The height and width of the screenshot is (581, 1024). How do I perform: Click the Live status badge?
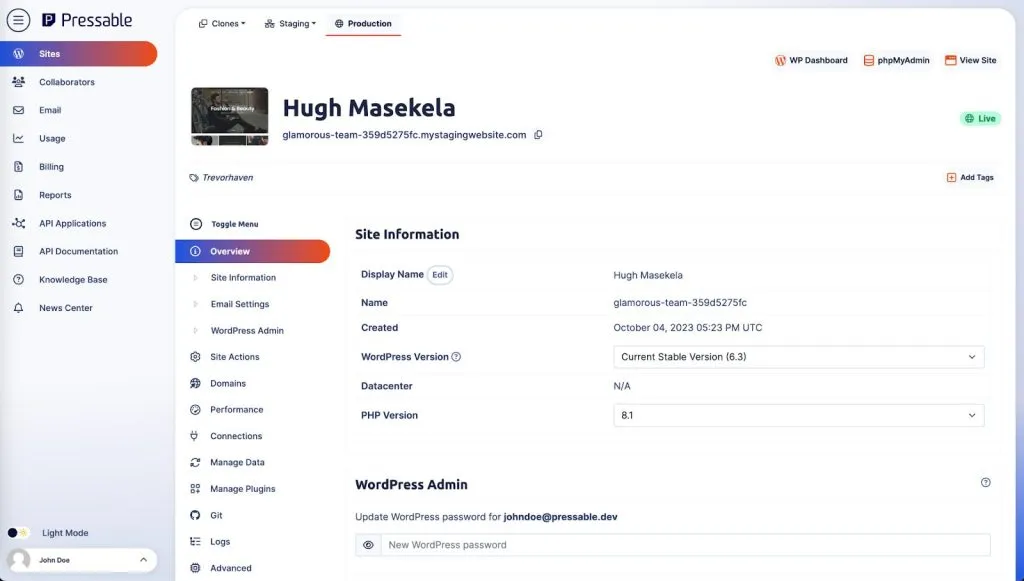click(980, 118)
